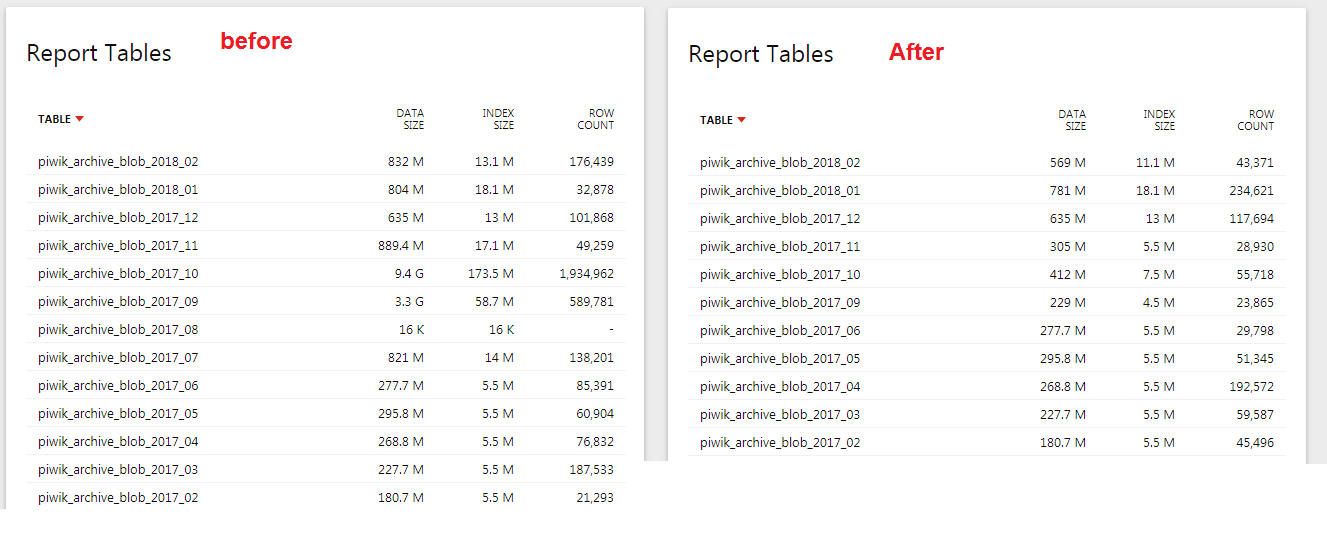This screenshot has width=1327, height=534.
Task: Click the red sort arrow in the 'before' panel
Action: [80, 119]
